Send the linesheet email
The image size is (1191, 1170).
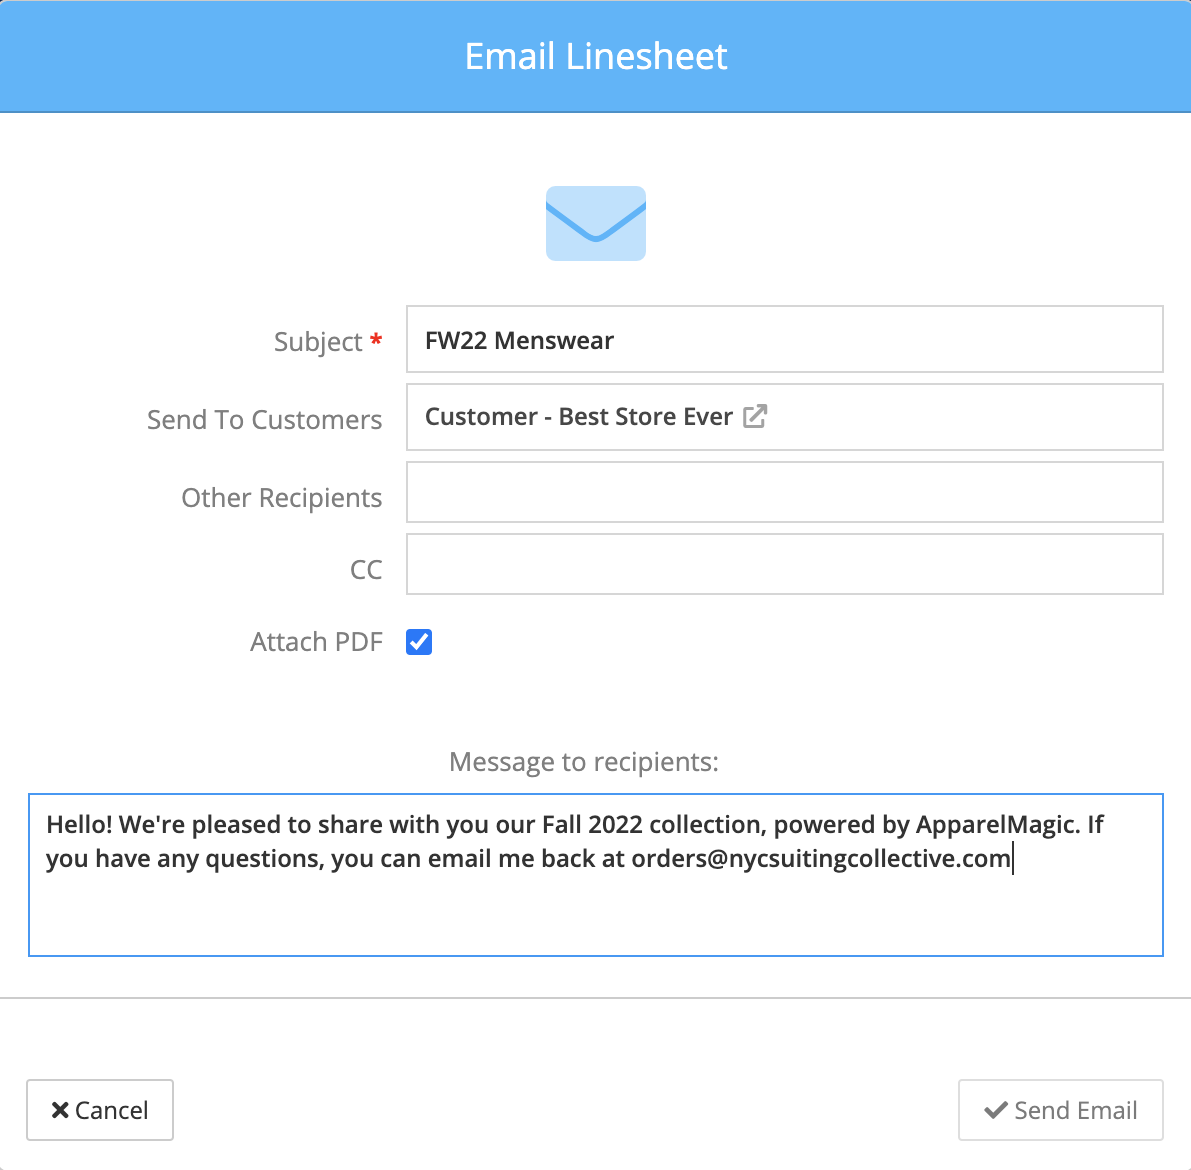click(1060, 1110)
